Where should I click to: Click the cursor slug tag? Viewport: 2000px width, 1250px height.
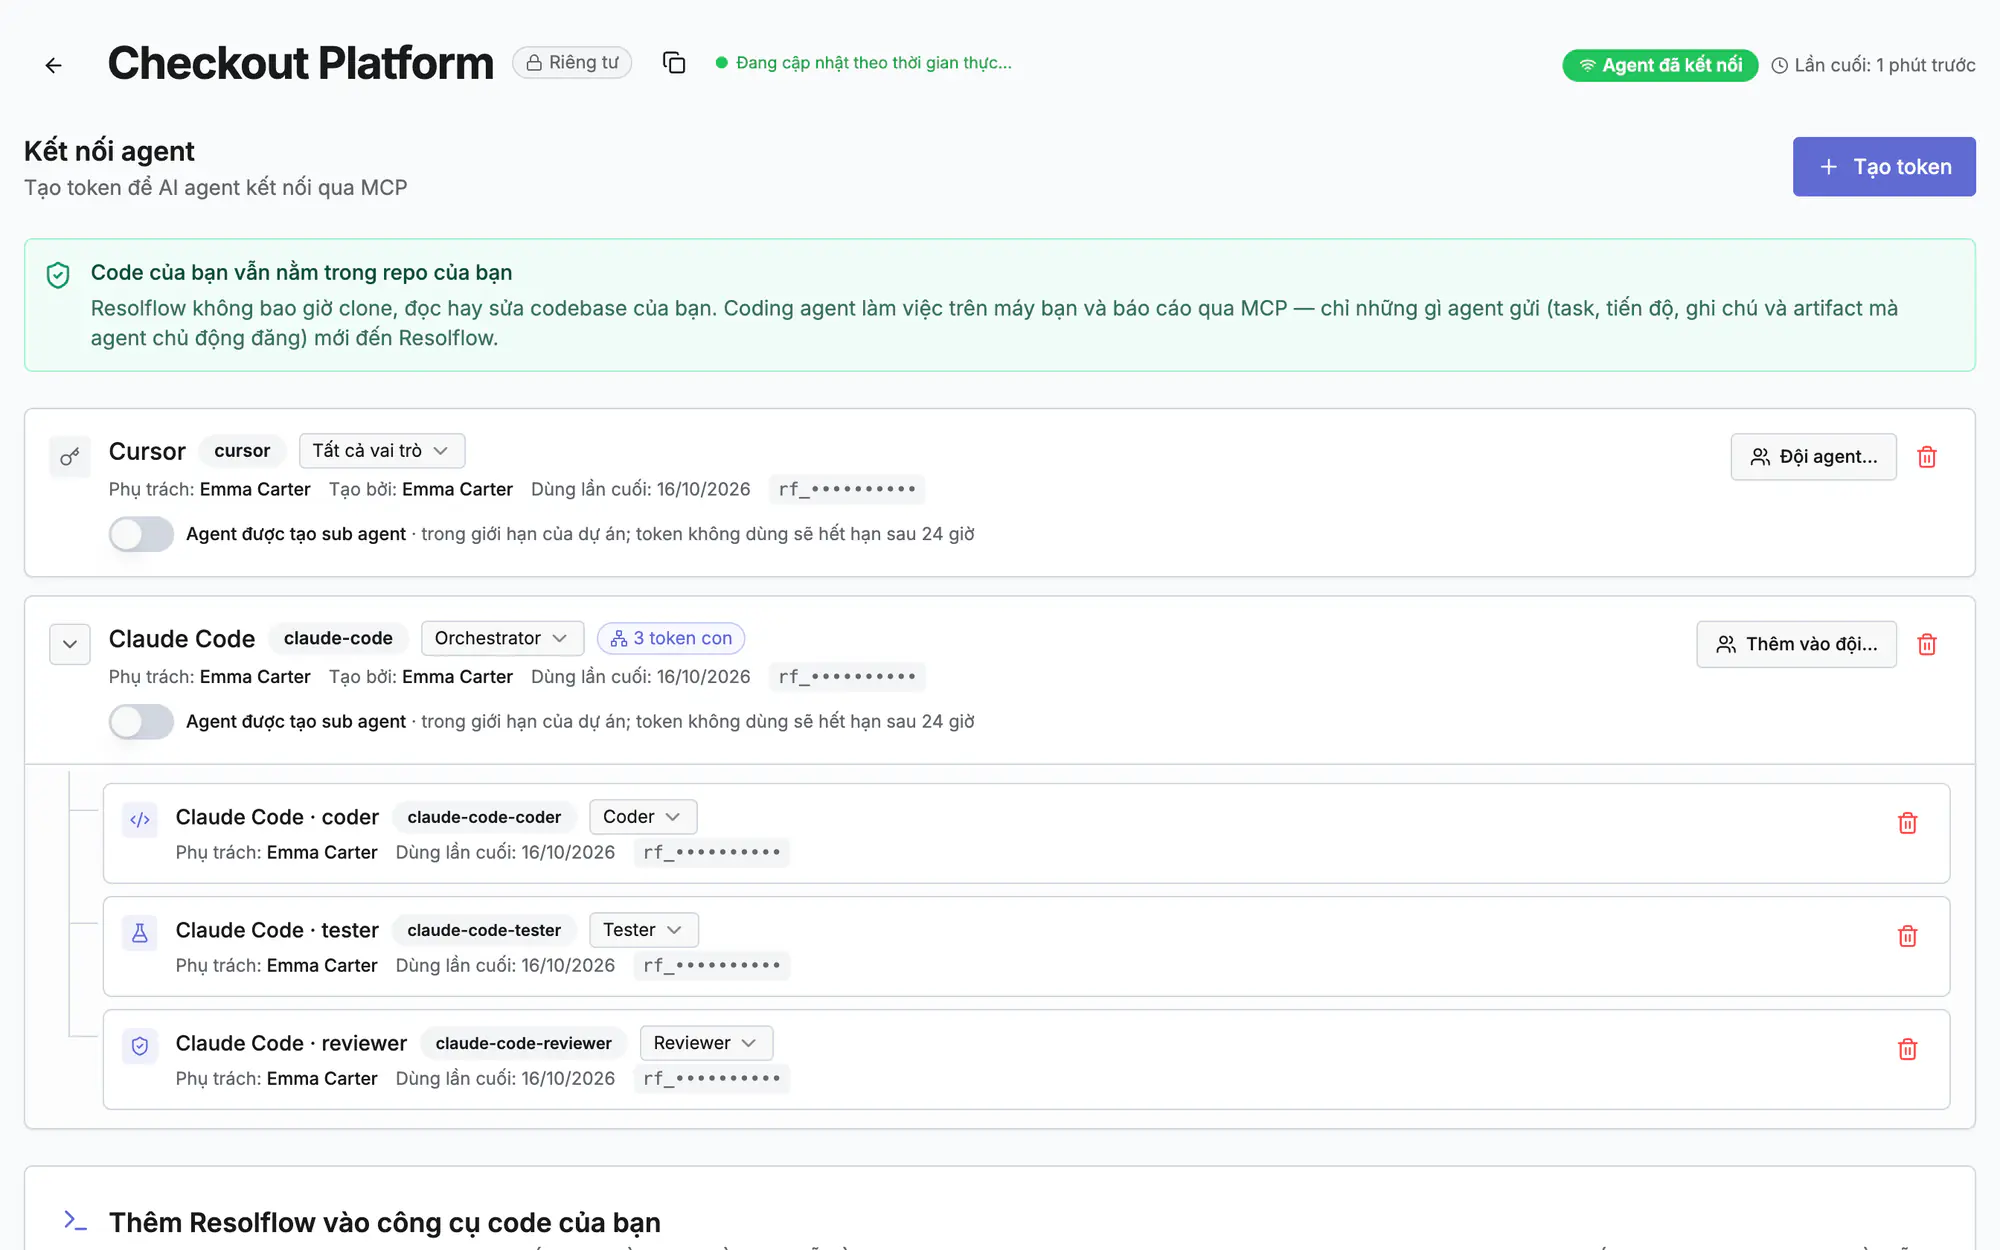242,451
